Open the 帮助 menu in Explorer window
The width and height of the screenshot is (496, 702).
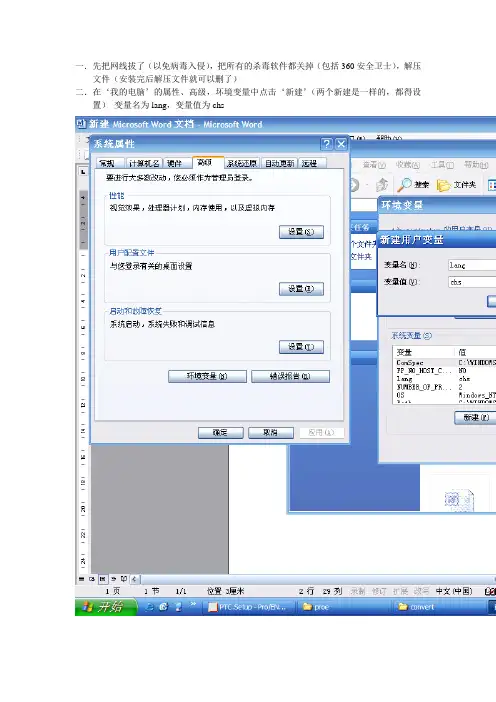pyautogui.click(x=476, y=165)
